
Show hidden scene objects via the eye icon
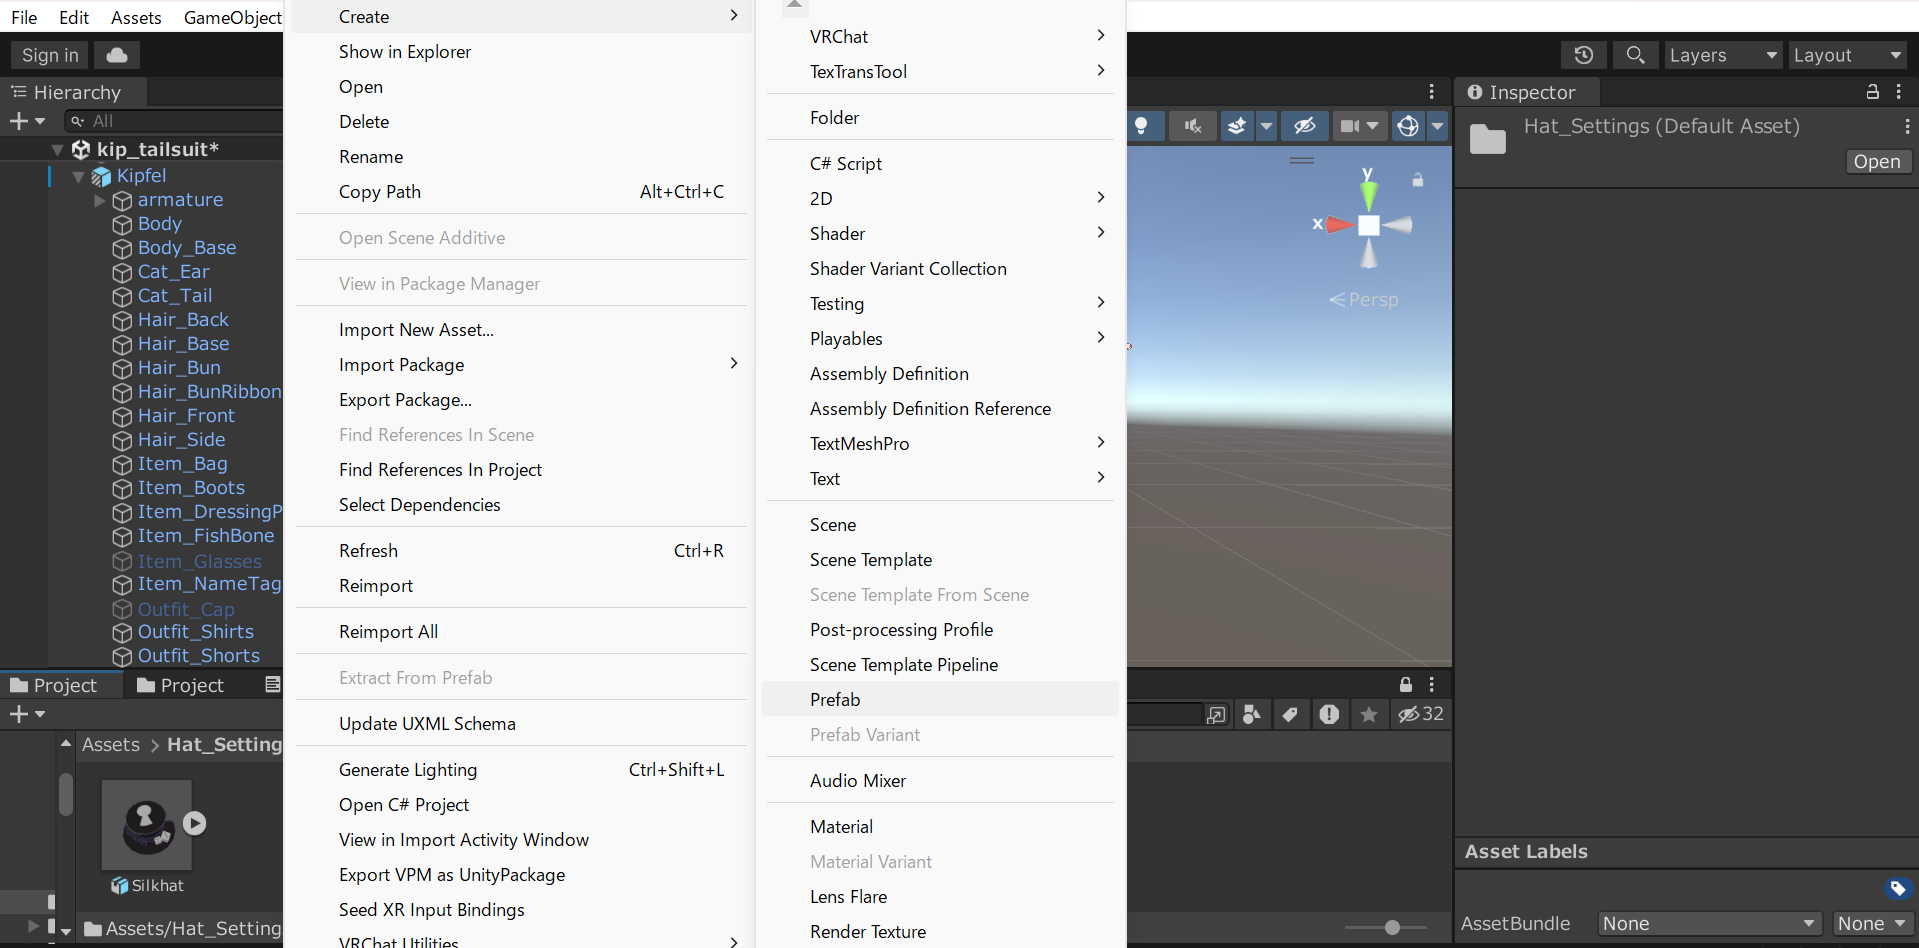click(1306, 126)
